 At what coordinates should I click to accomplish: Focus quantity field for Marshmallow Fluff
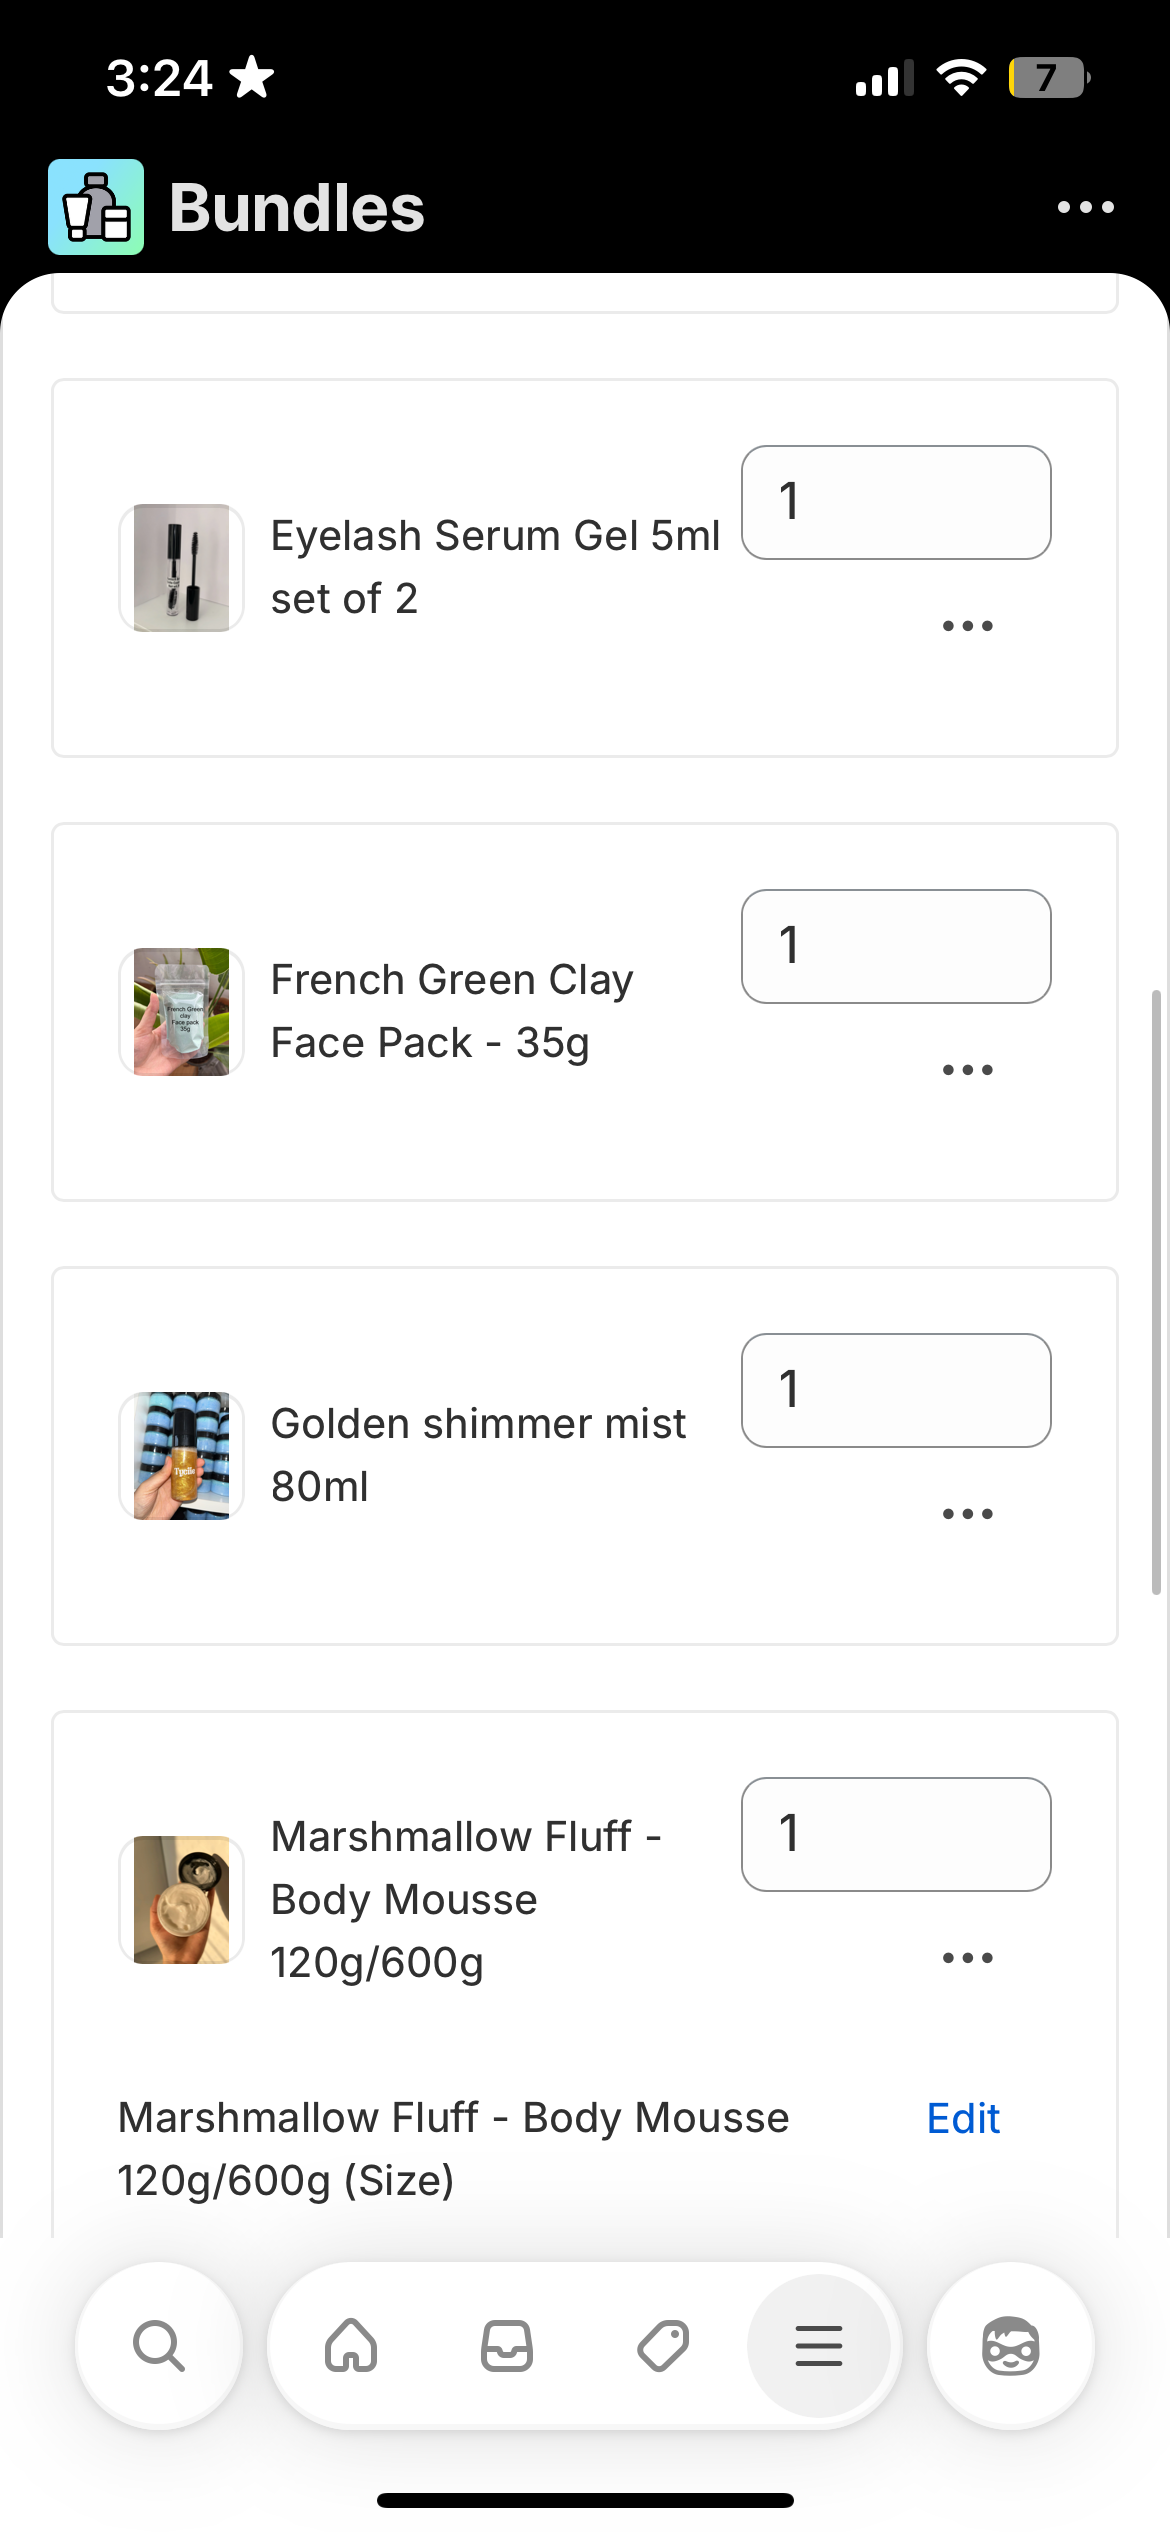pyautogui.click(x=896, y=1834)
